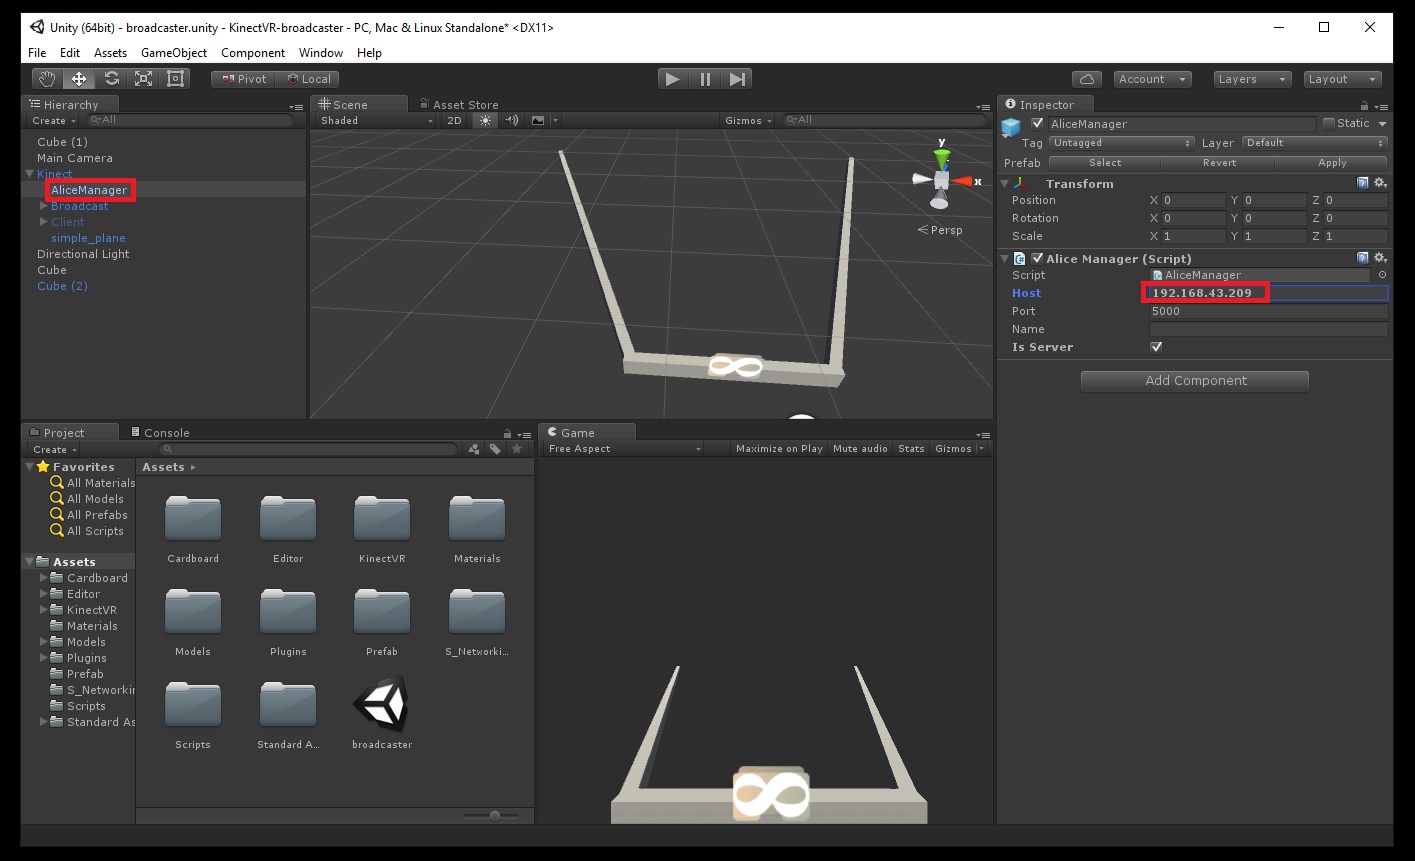Expand the Broadcast hierarchy item
1415x861 pixels.
[x=44, y=206]
